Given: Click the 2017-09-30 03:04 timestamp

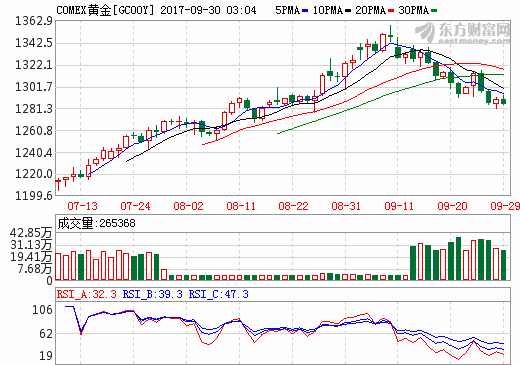Looking at the screenshot, I should [x=208, y=10].
